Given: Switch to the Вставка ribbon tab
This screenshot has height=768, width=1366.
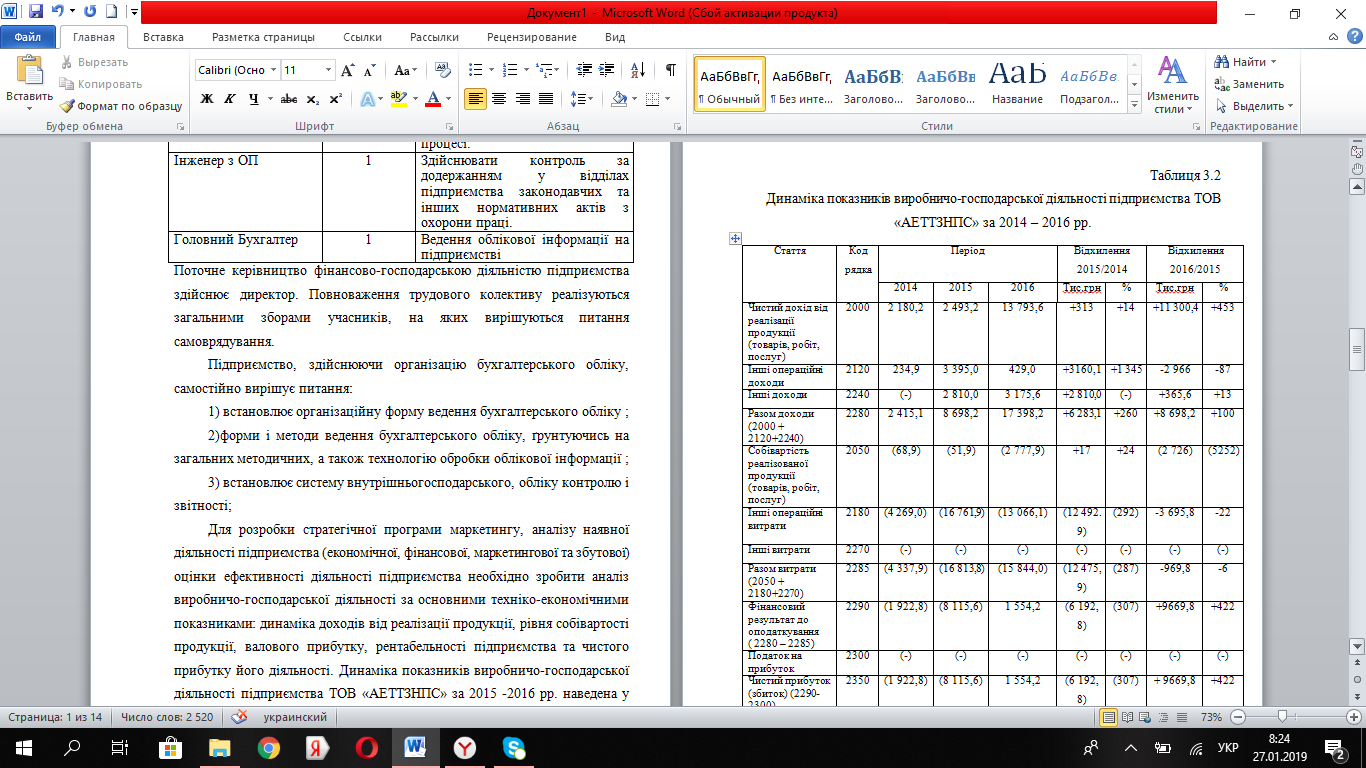Looking at the screenshot, I should click(x=162, y=36).
